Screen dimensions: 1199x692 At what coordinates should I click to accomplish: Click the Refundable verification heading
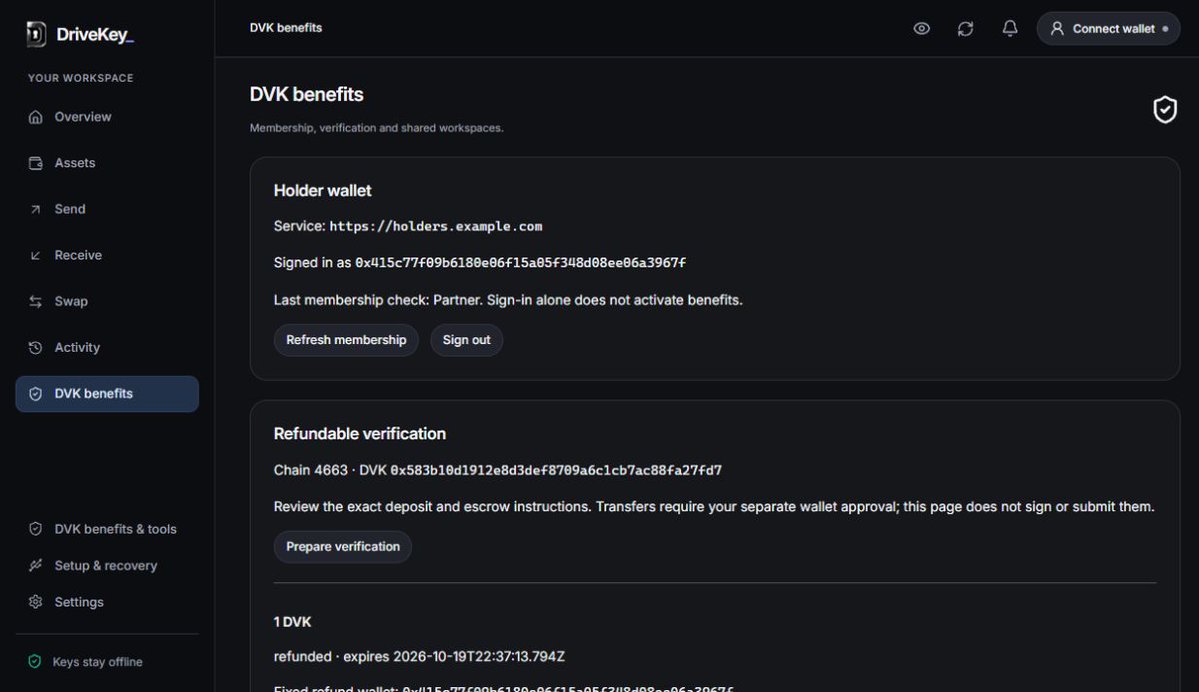point(359,434)
